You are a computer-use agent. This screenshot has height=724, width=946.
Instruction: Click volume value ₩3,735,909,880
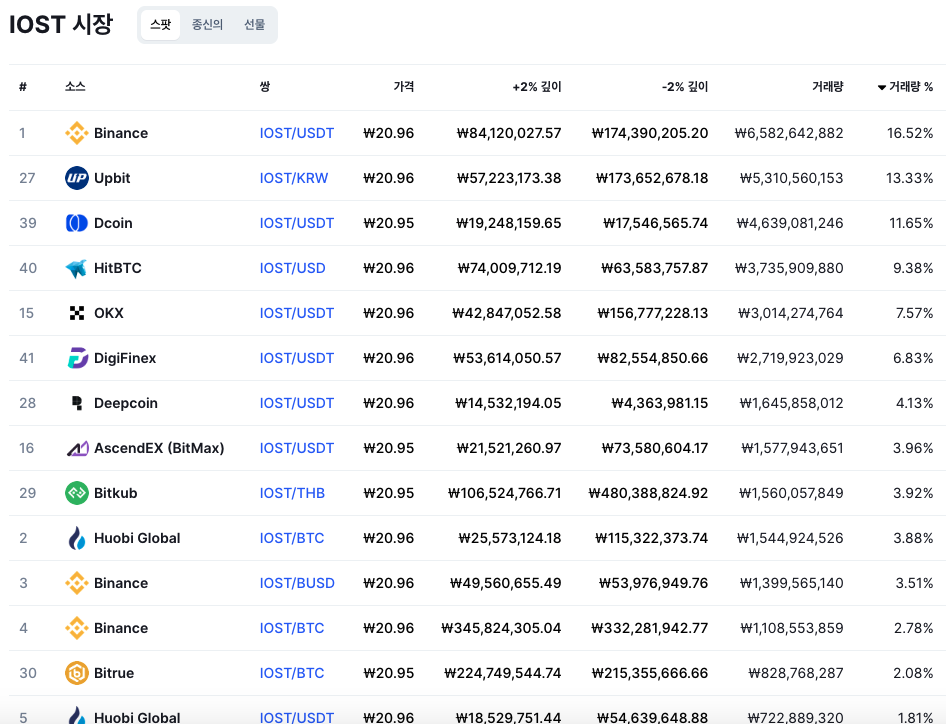click(789, 268)
